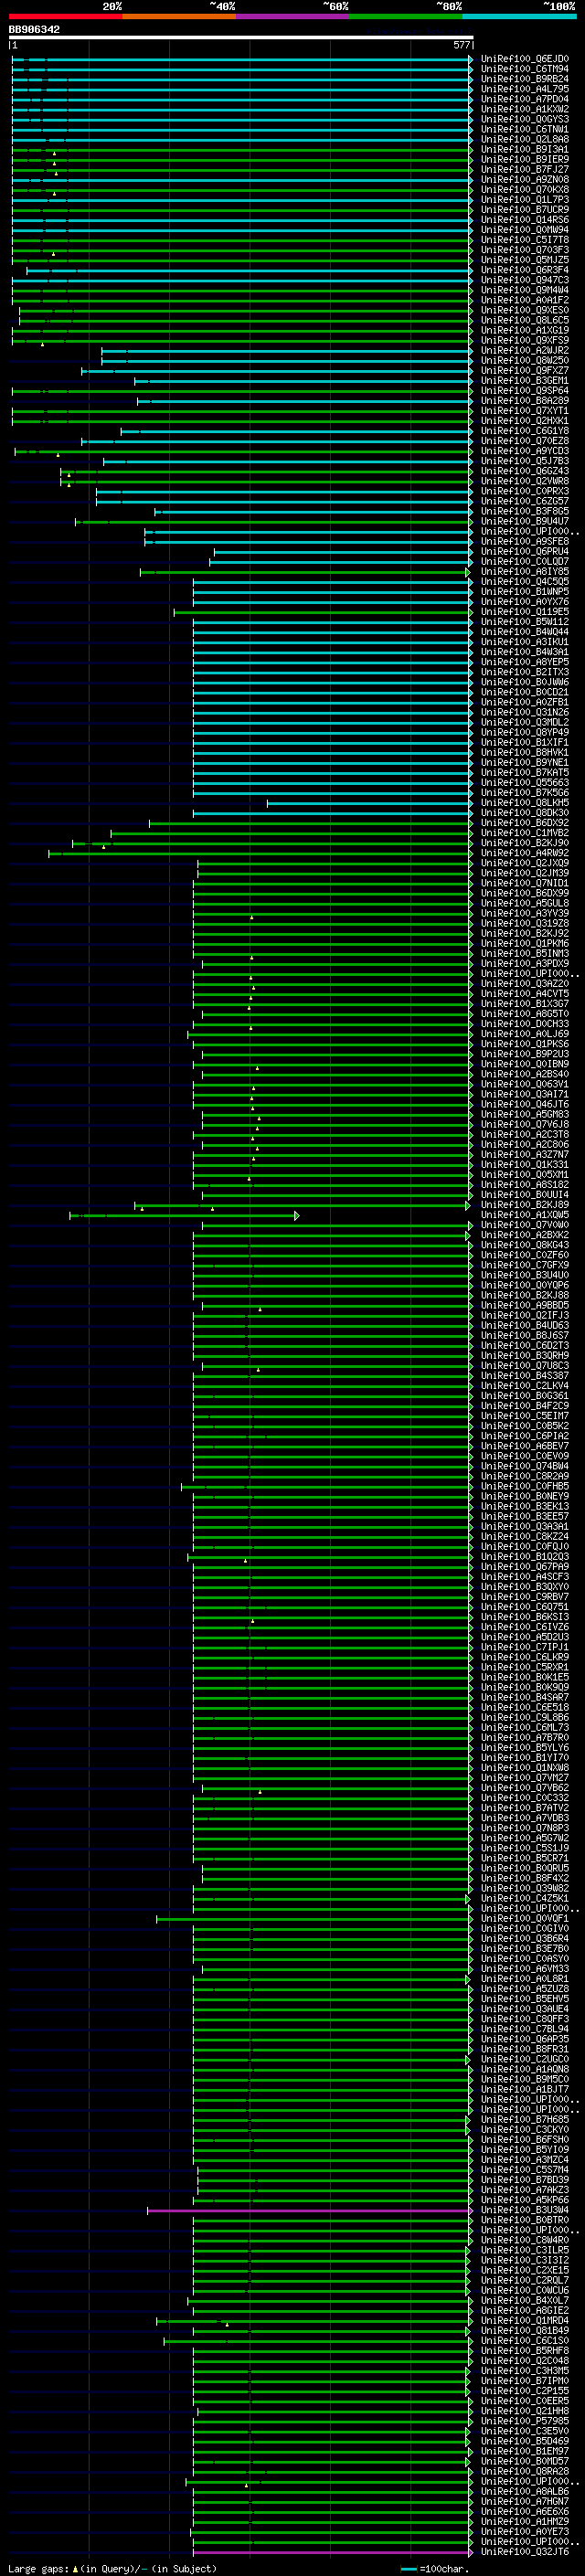The height and width of the screenshot is (2576, 585).
Task: Select the UniRef100_Q9FXZ7 label
Action: coord(525,370)
